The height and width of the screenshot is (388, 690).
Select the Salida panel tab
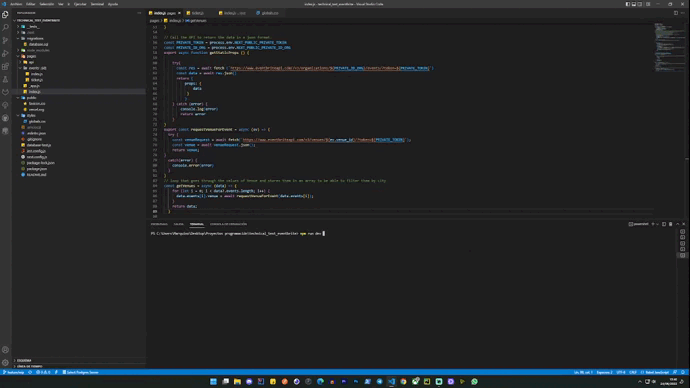[x=179, y=224]
